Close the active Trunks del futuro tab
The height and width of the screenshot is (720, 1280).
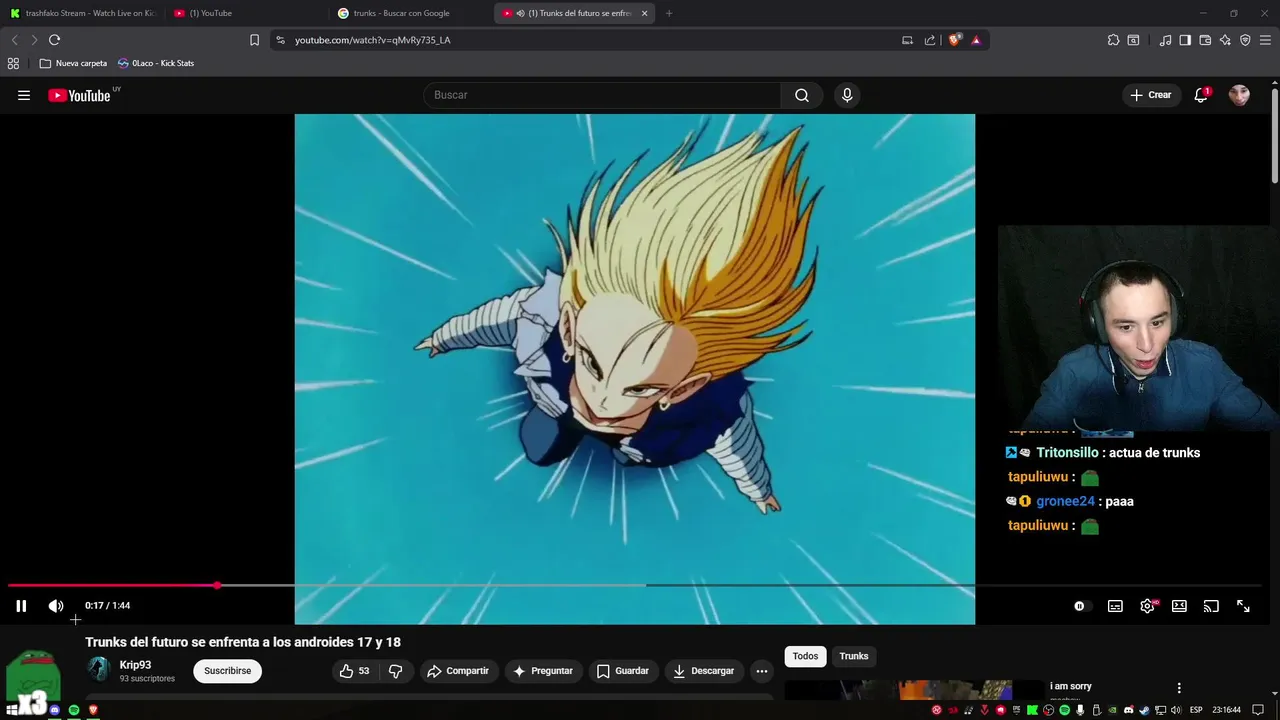(x=645, y=13)
